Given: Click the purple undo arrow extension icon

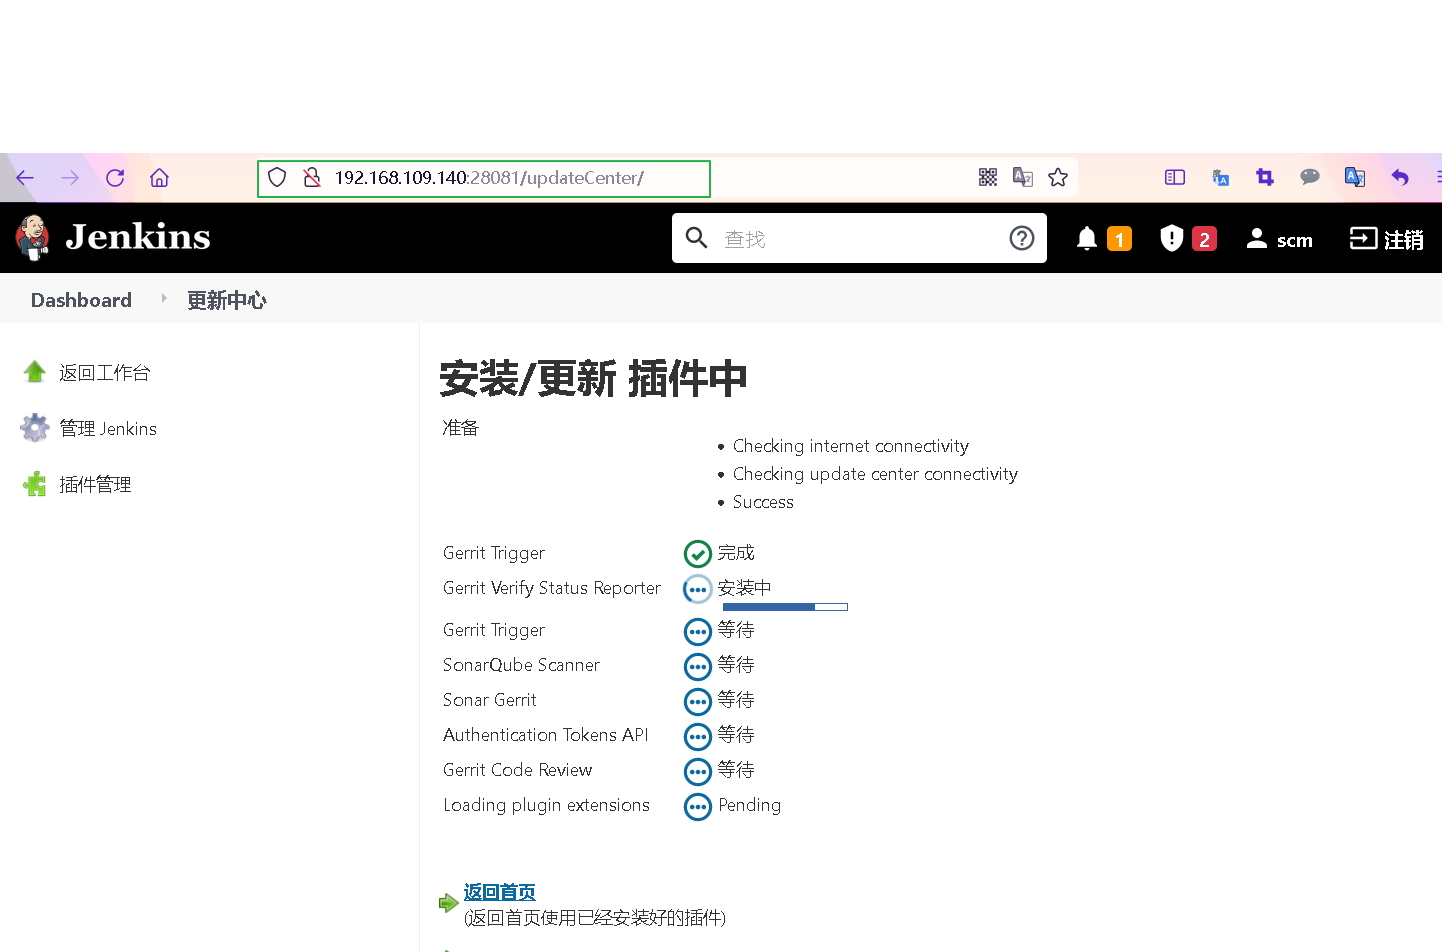Looking at the screenshot, I should tap(1400, 178).
